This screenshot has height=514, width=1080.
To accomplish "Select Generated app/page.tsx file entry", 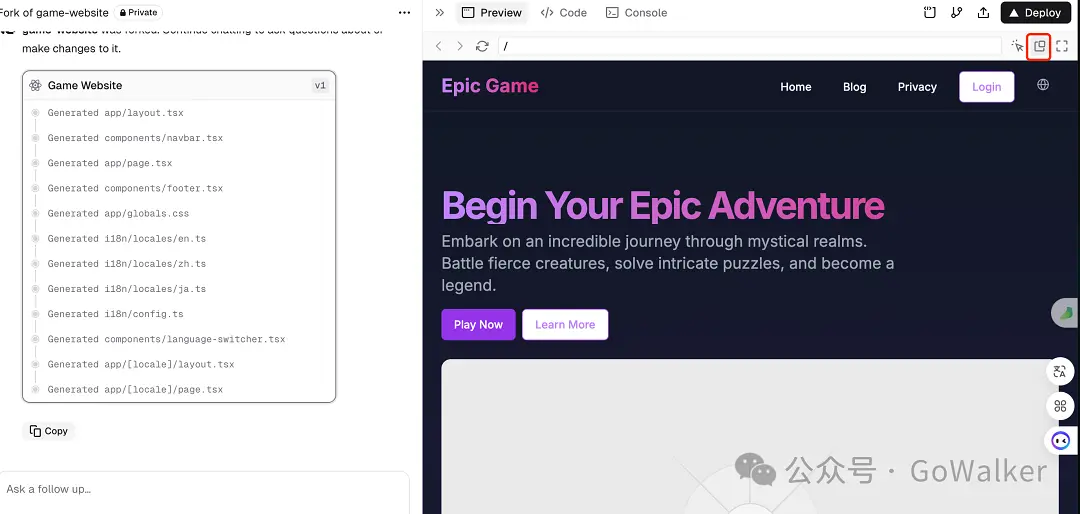I will [x=110, y=163].
